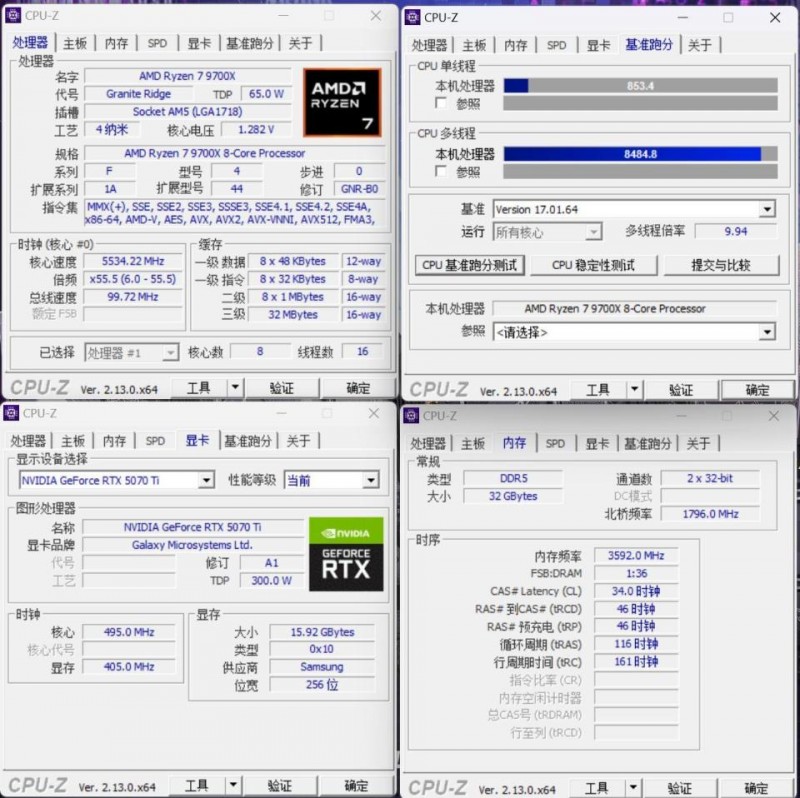This screenshot has height=798, width=800.
Task: Click 显卡品牌 value Galaxy Microsystems Ltd.
Action: [192, 545]
